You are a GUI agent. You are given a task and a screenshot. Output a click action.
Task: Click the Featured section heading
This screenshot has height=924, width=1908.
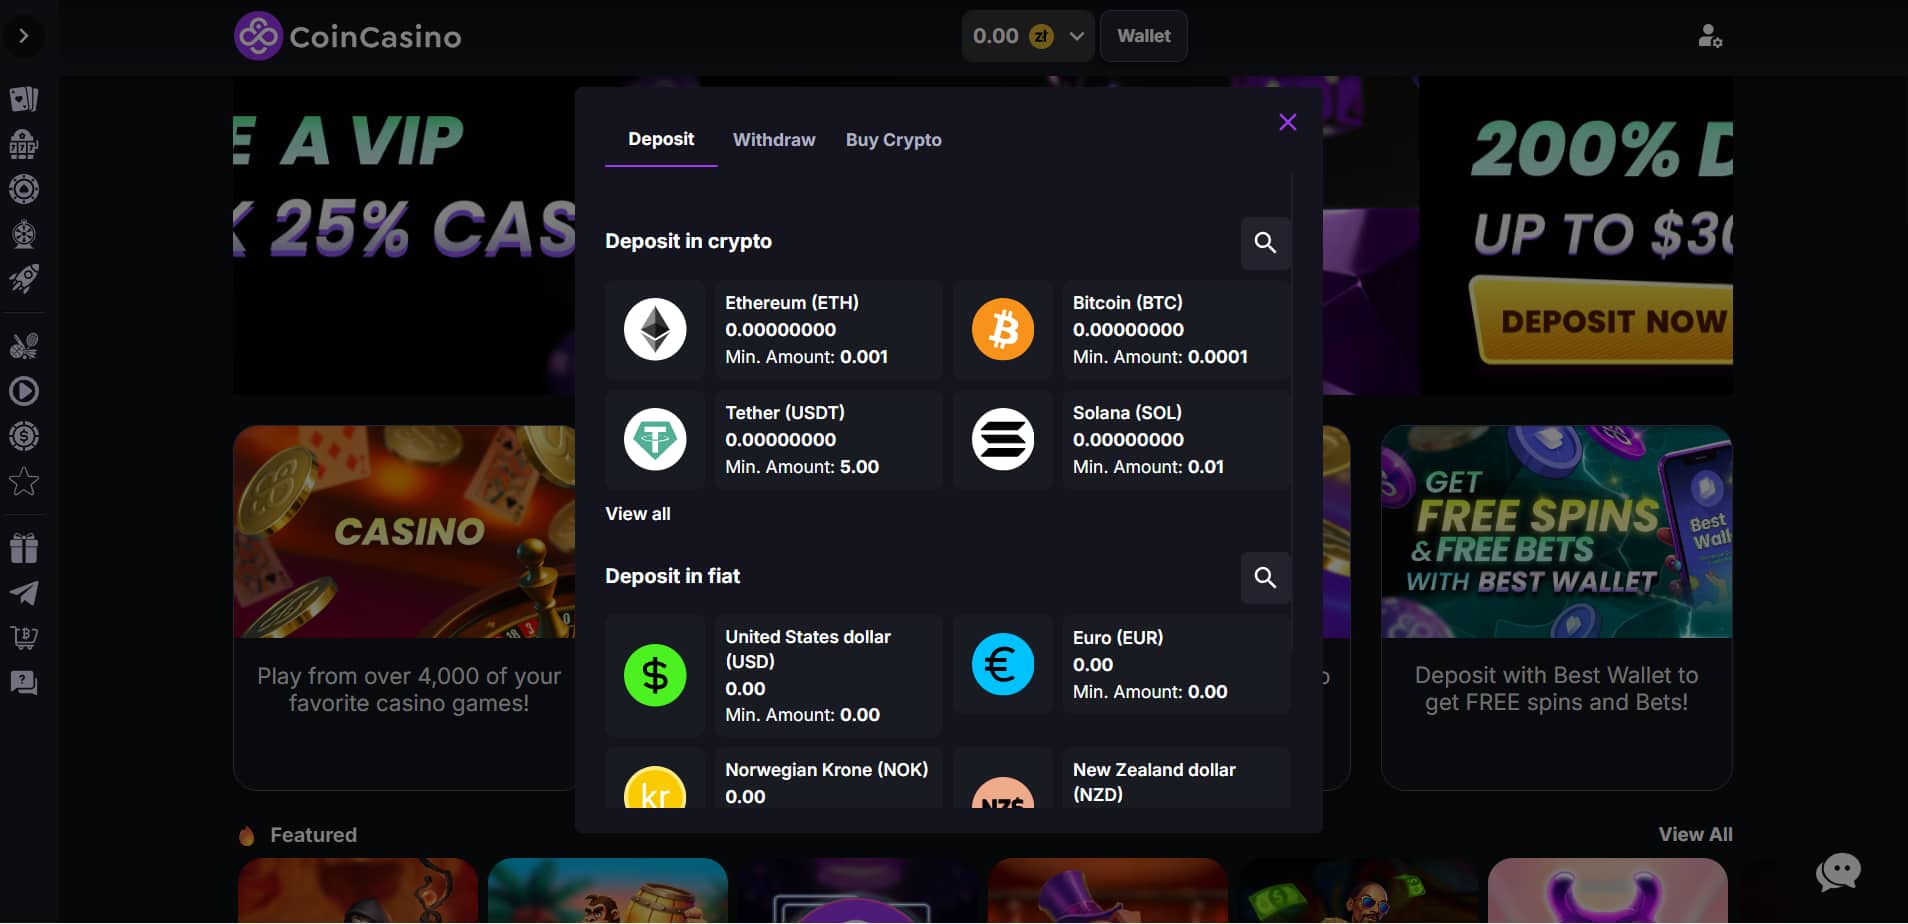tap(313, 835)
